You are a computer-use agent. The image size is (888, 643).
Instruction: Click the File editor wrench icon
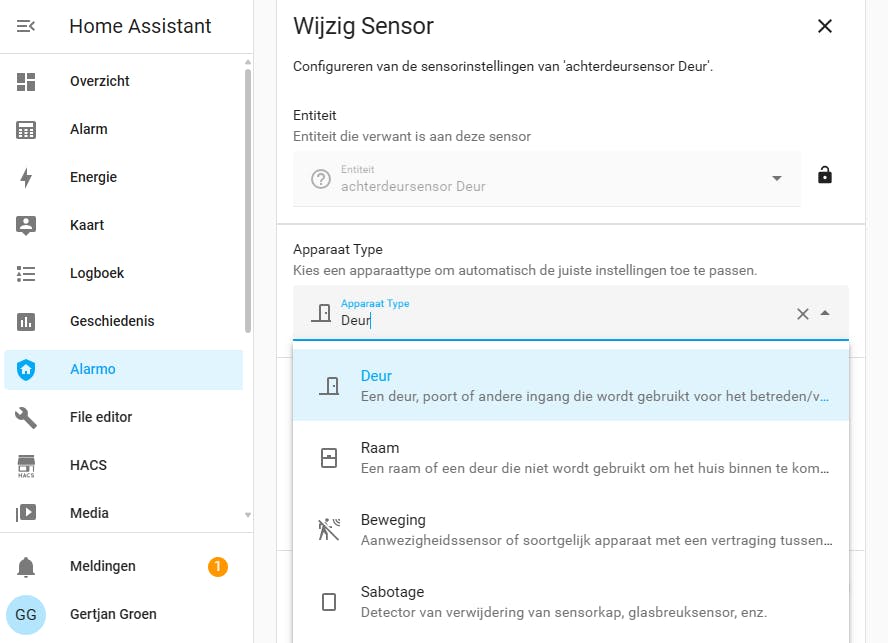click(x=26, y=417)
